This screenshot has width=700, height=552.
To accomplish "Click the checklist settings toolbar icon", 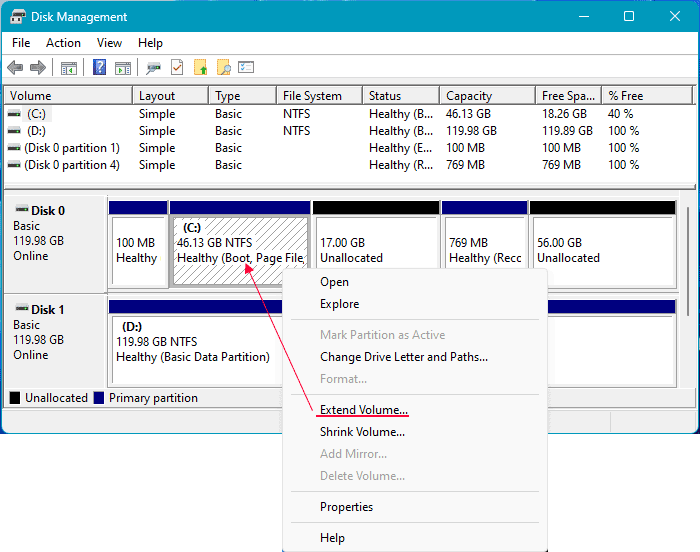I will click(x=246, y=68).
